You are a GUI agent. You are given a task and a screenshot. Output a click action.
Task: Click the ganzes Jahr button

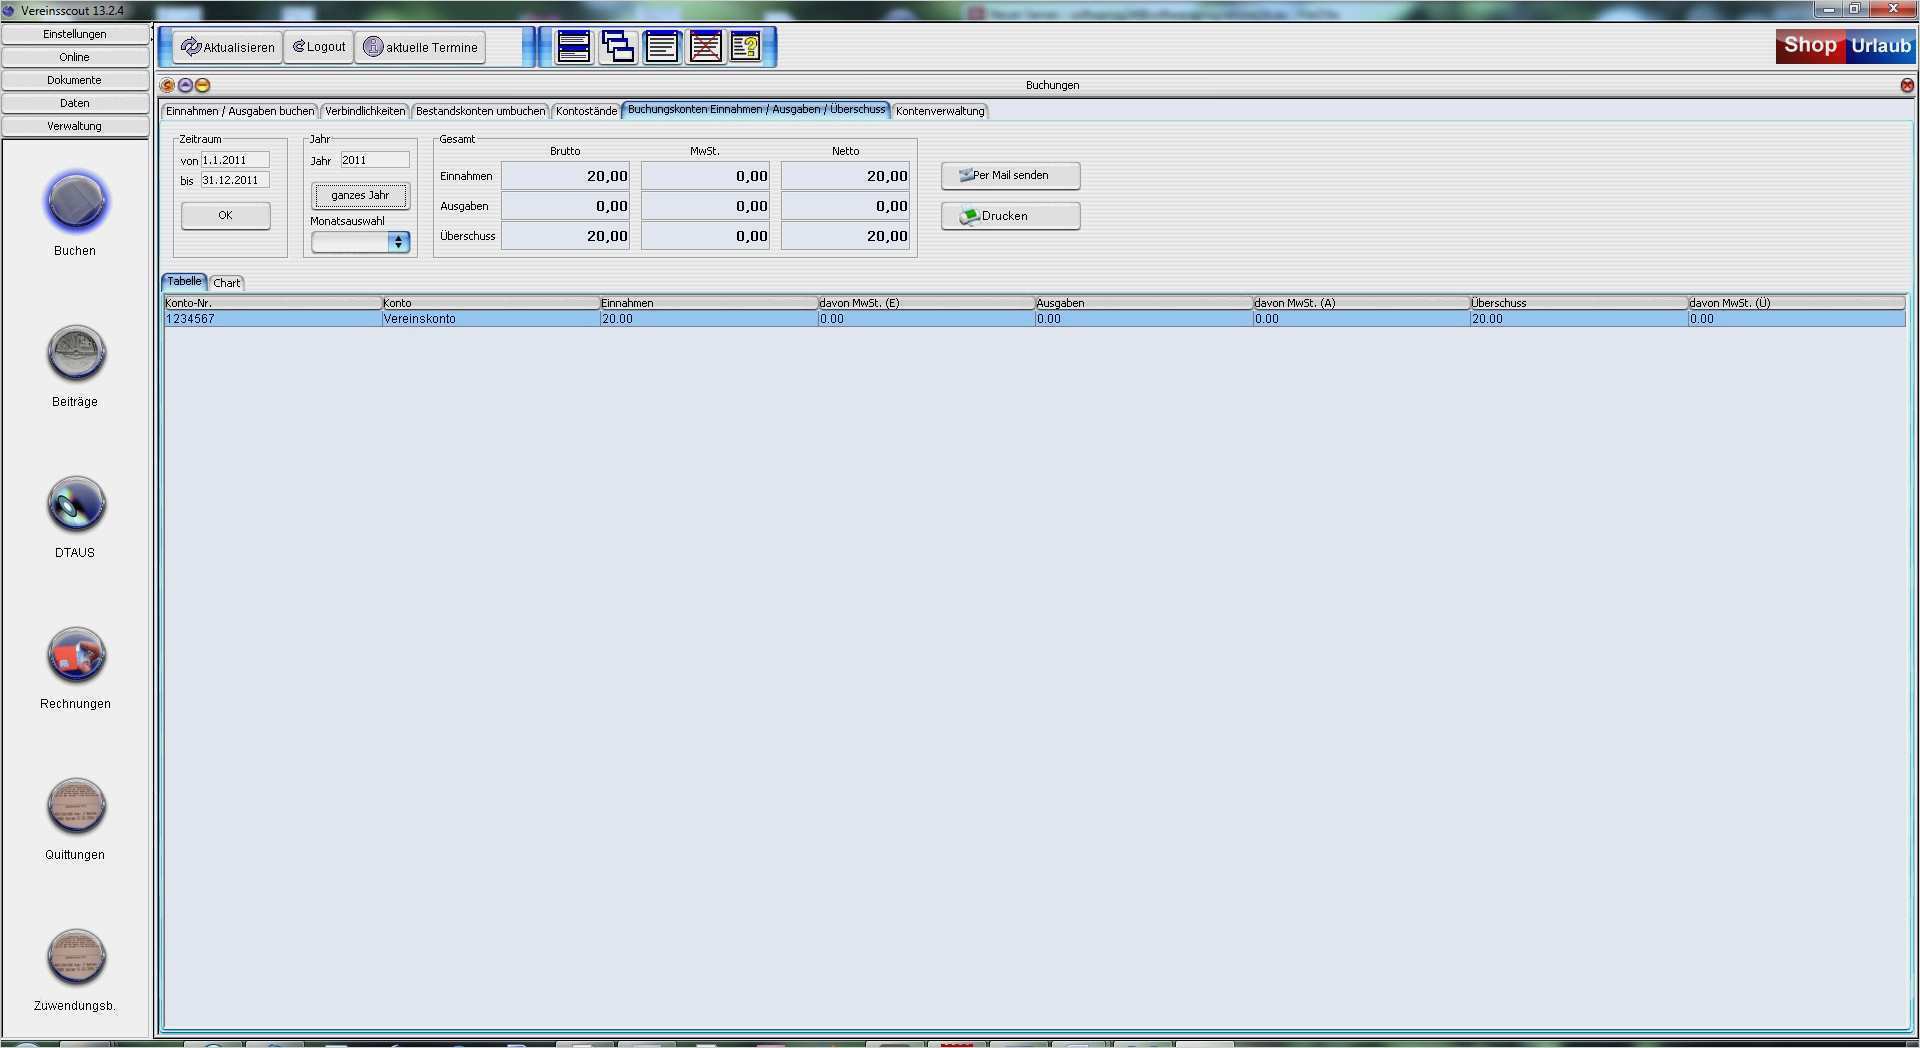[x=360, y=195]
